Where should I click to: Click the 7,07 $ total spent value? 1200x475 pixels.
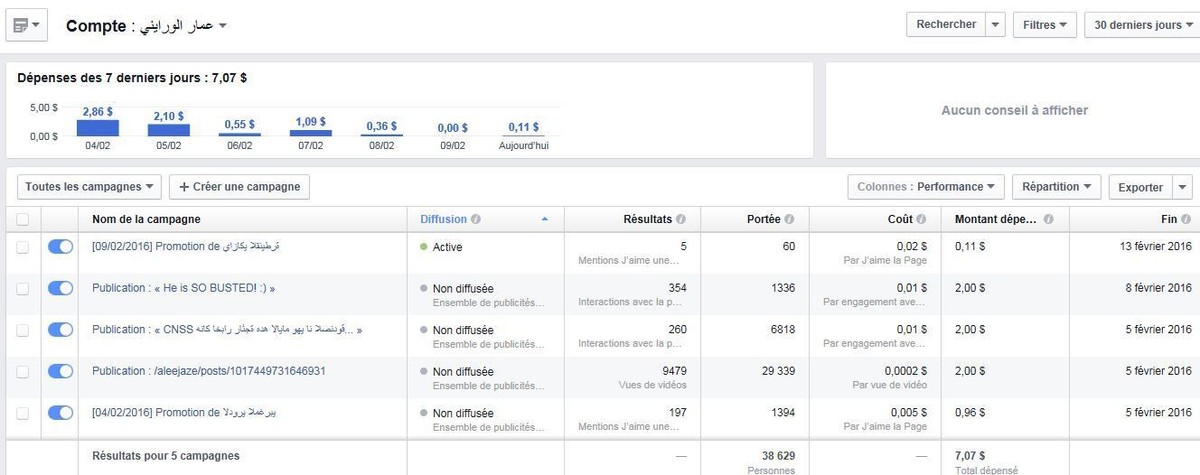point(972,455)
